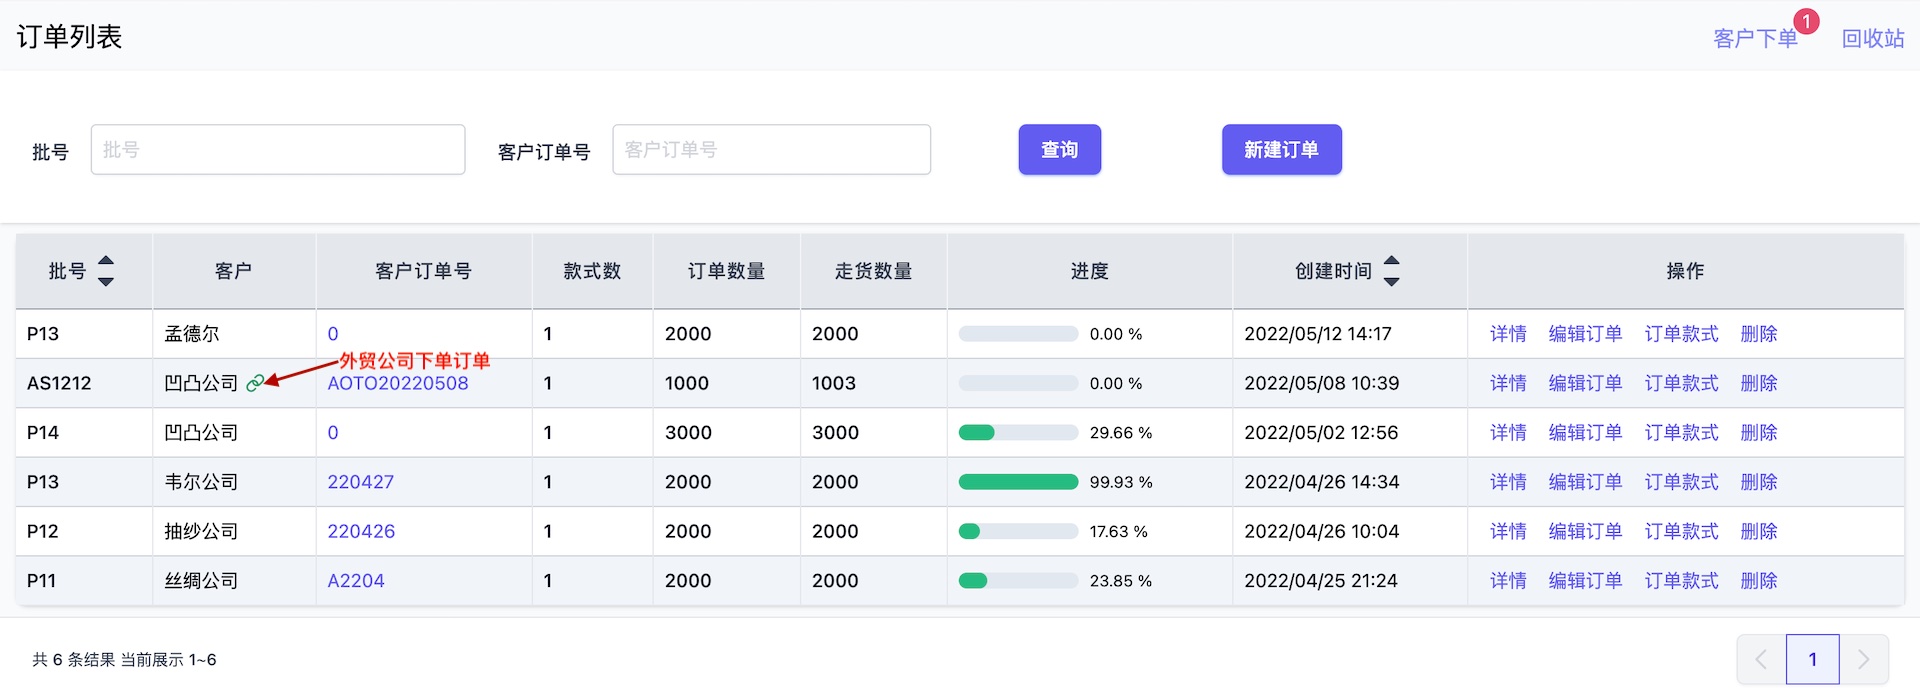Screen dimensions: 1920x690
Task: Sort by 批号 column arrows
Action: [105, 271]
